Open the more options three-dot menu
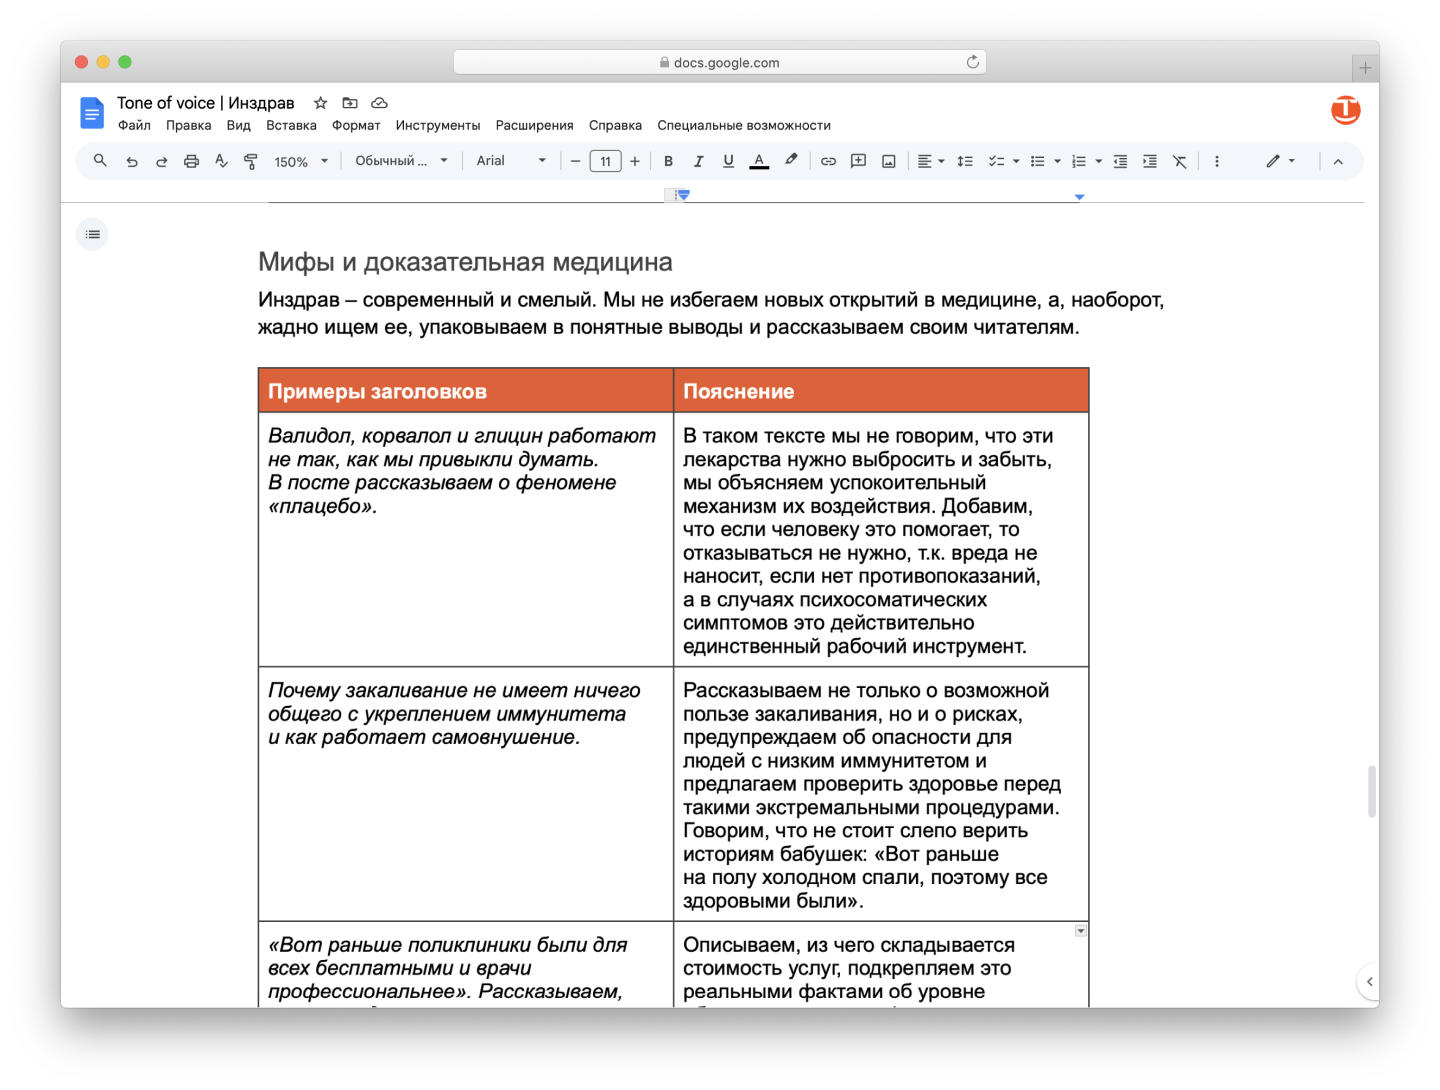The image size is (1440, 1090). 1217,161
